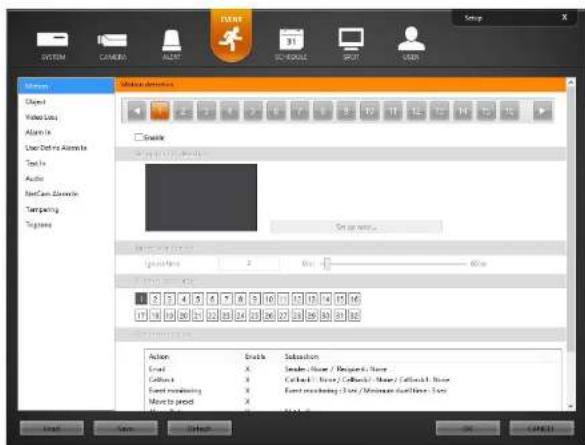The image size is (585, 445).
Task: Click the CANCEL button
Action: tap(541, 428)
